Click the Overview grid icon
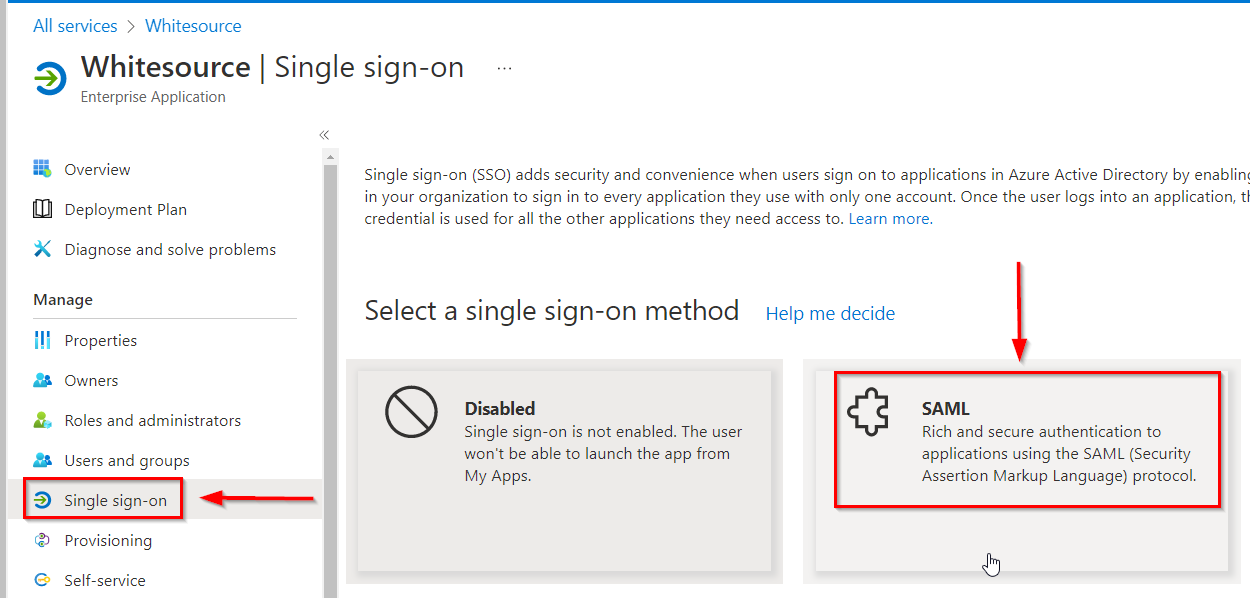The image size is (1250, 598). 42,169
